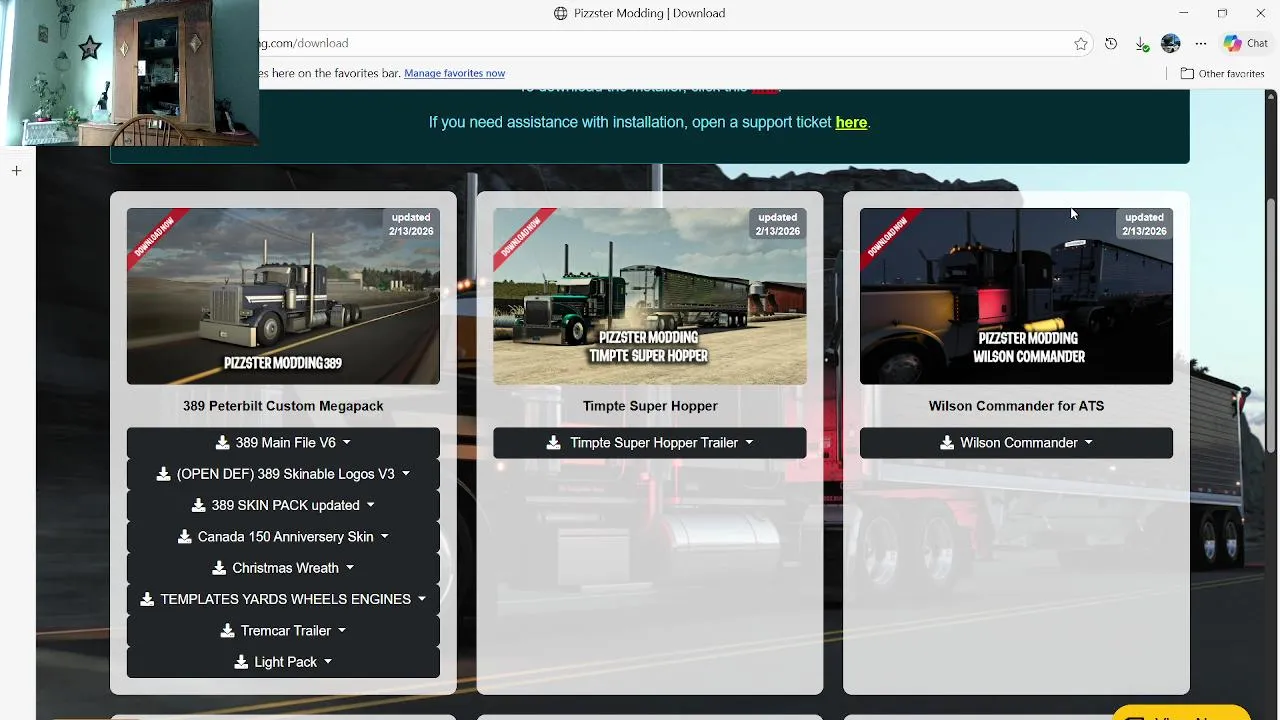This screenshot has width=1280, height=720.
Task: Click the 389 Peterbilt Custom Megapack title
Action: pyautogui.click(x=283, y=406)
